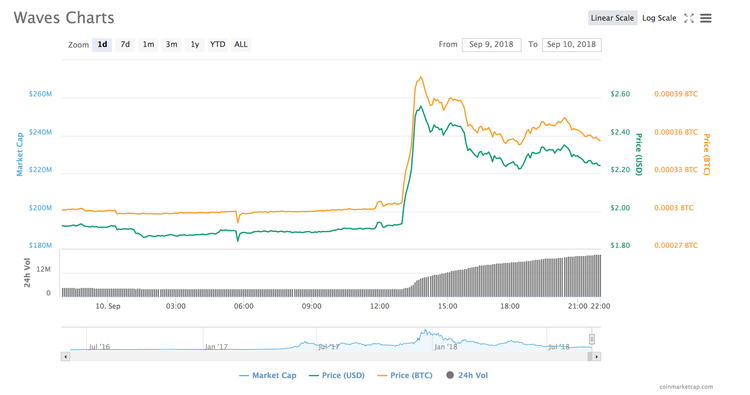Screen dimensions: 750x395
Task: Click the $260M market cap axis label
Action: 40,94
